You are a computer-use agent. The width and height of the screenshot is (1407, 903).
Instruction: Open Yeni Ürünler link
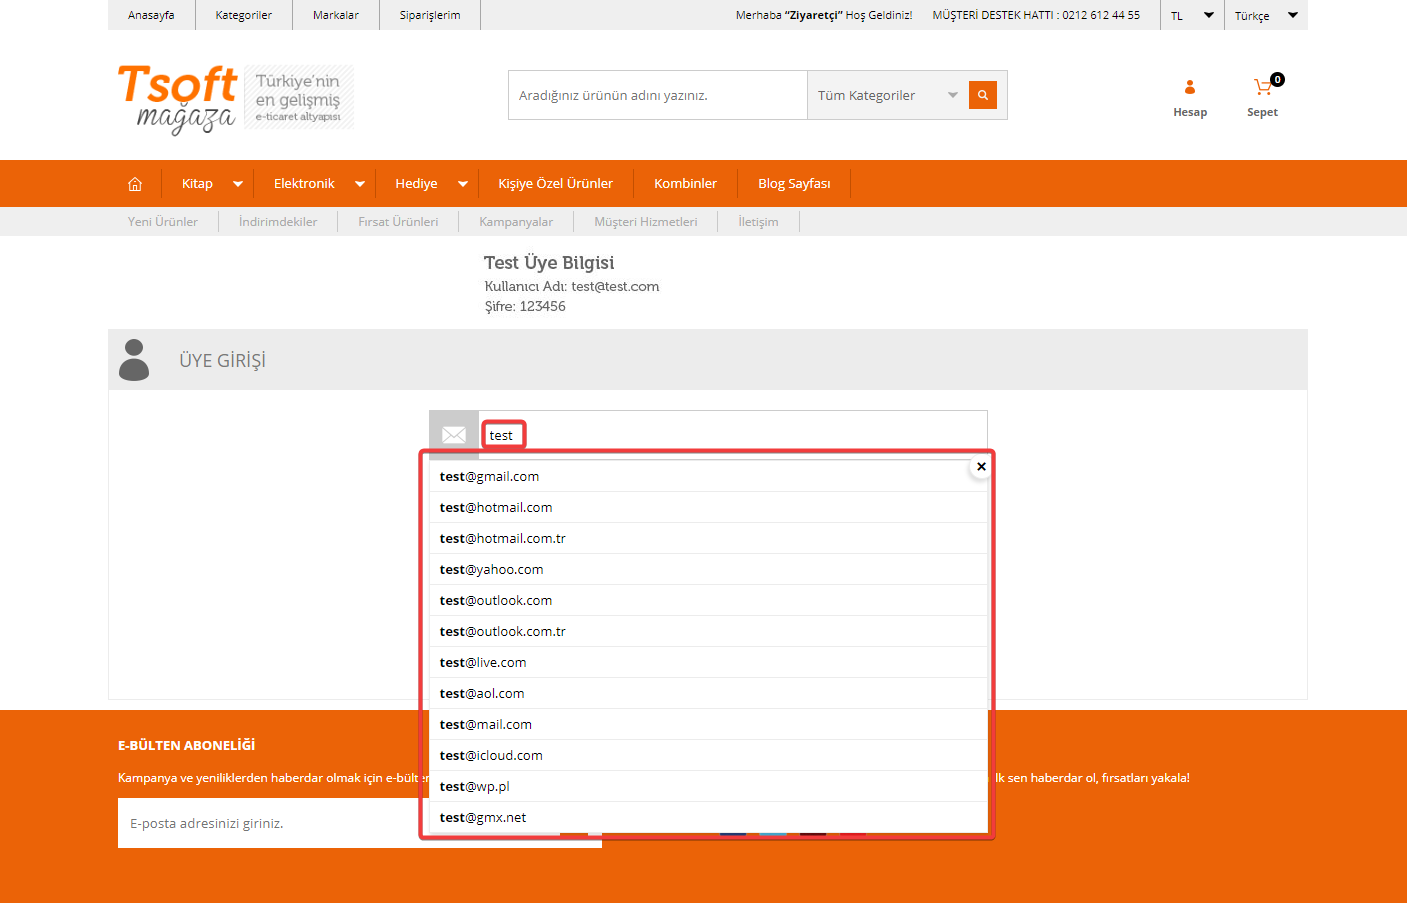(163, 222)
